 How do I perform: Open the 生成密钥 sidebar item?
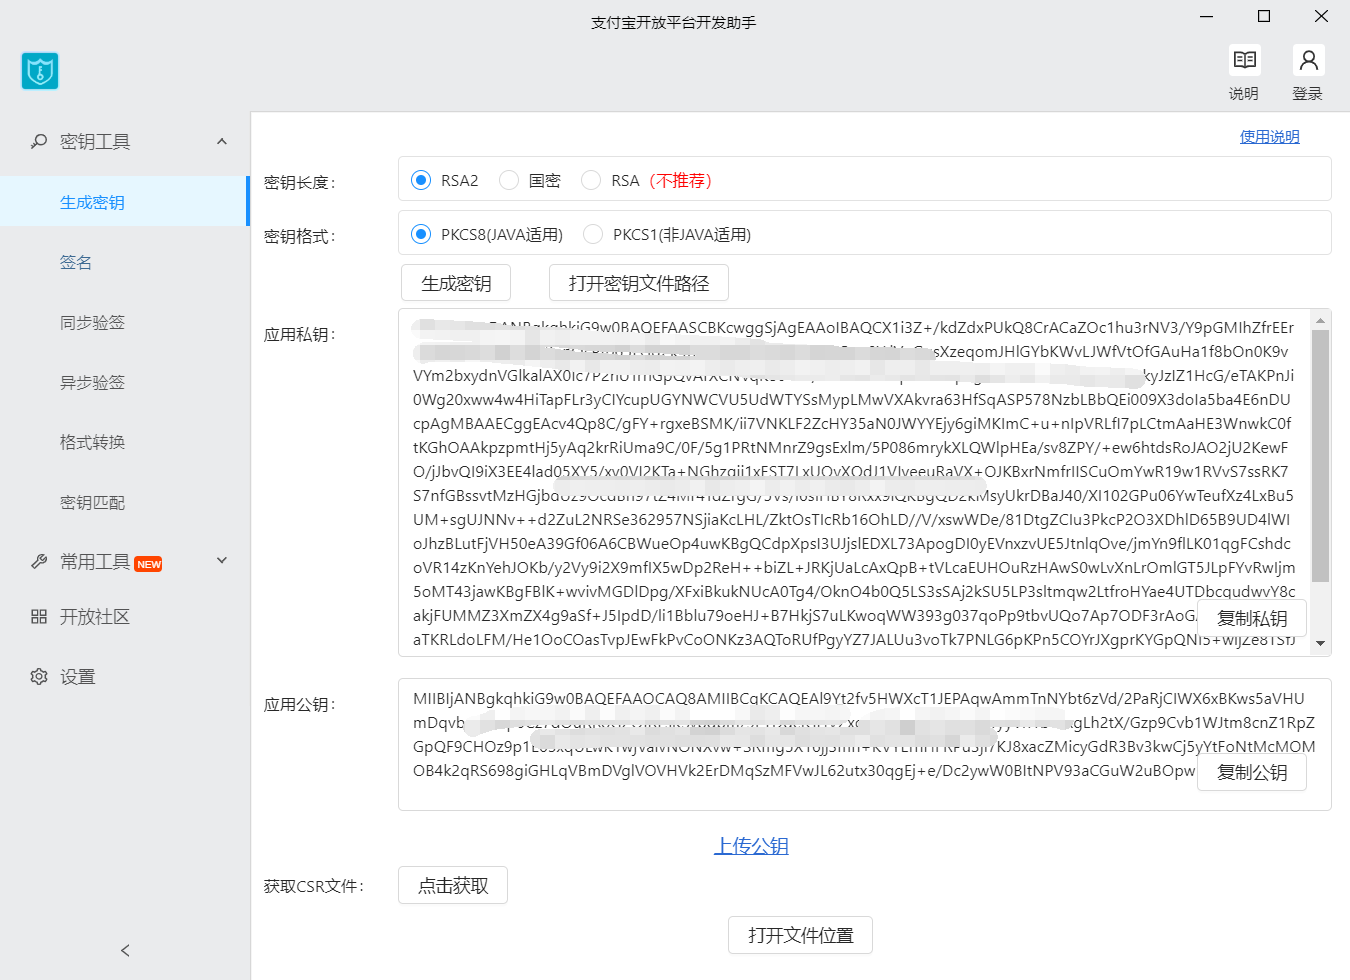(124, 202)
